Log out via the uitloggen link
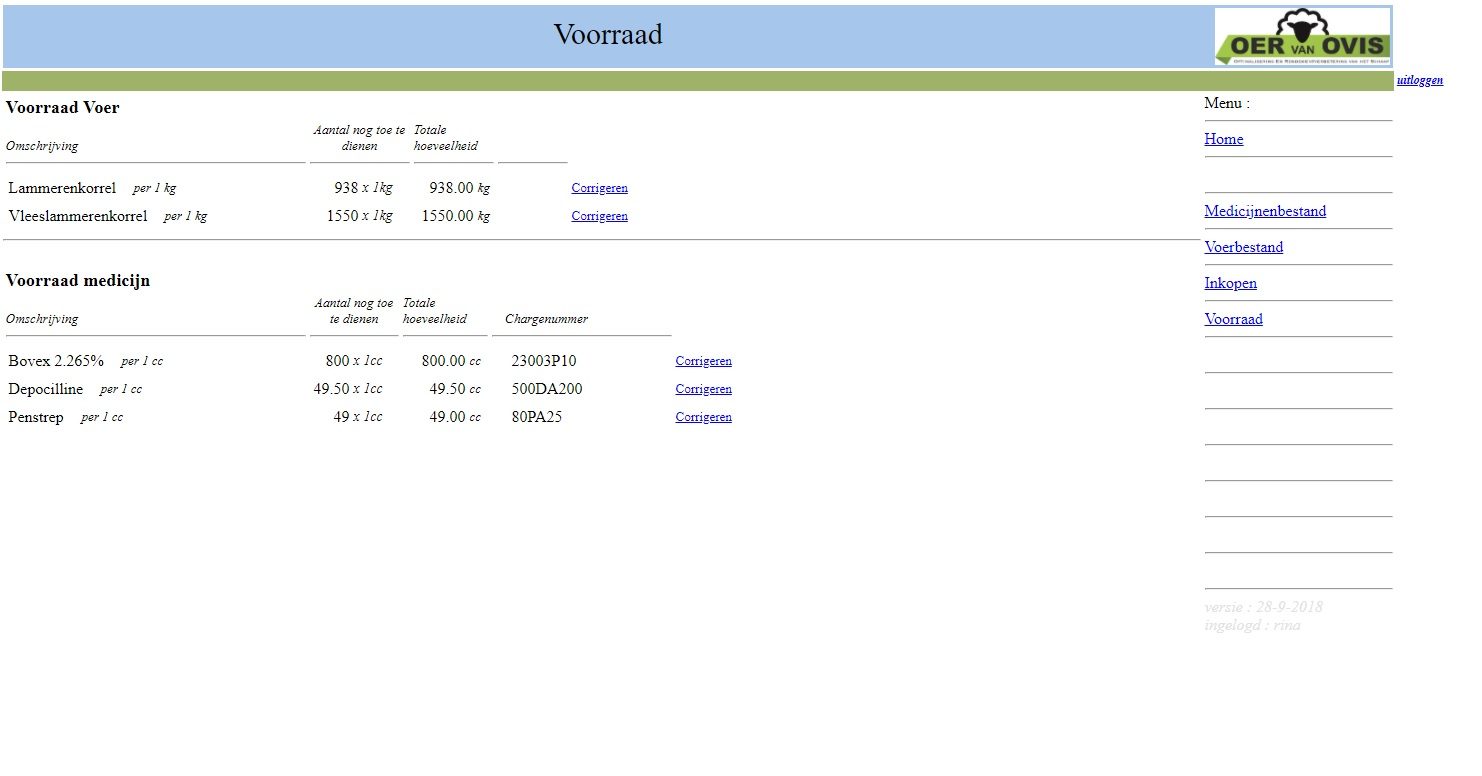This screenshot has width=1482, height=776. tap(1419, 80)
